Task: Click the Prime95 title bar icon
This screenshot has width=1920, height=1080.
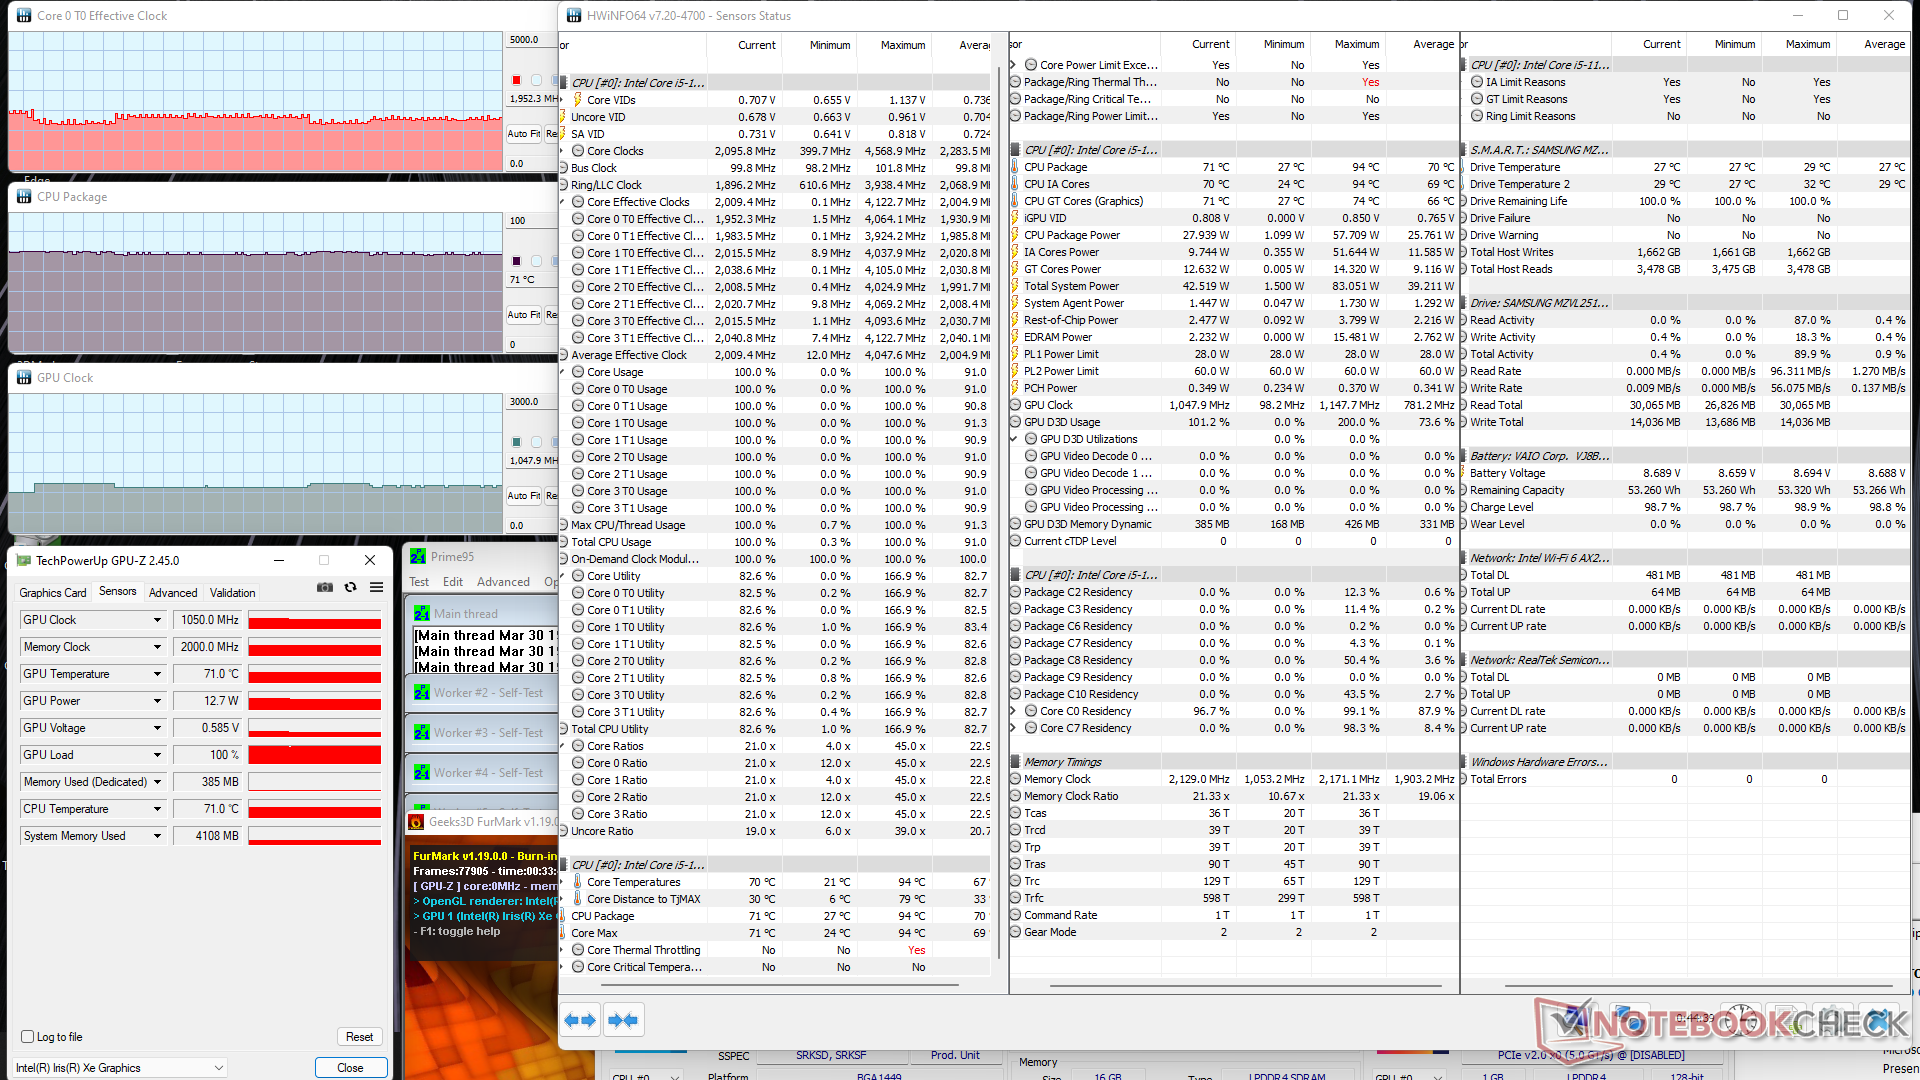Action: tap(418, 557)
